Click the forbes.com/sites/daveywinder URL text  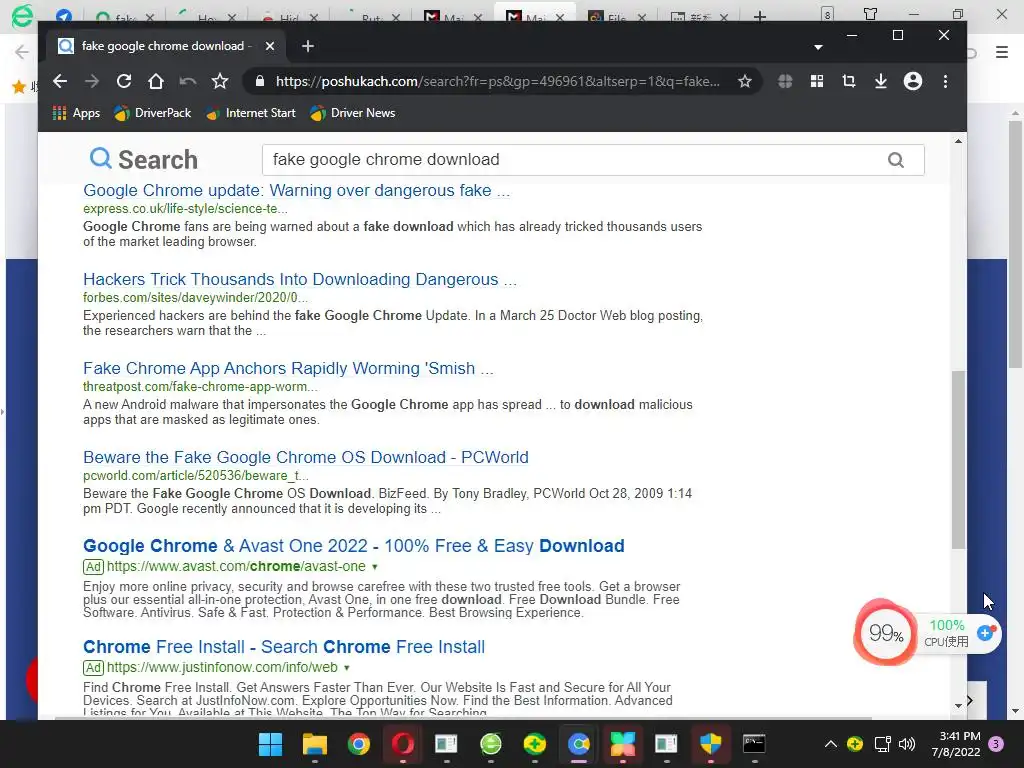[195, 298]
